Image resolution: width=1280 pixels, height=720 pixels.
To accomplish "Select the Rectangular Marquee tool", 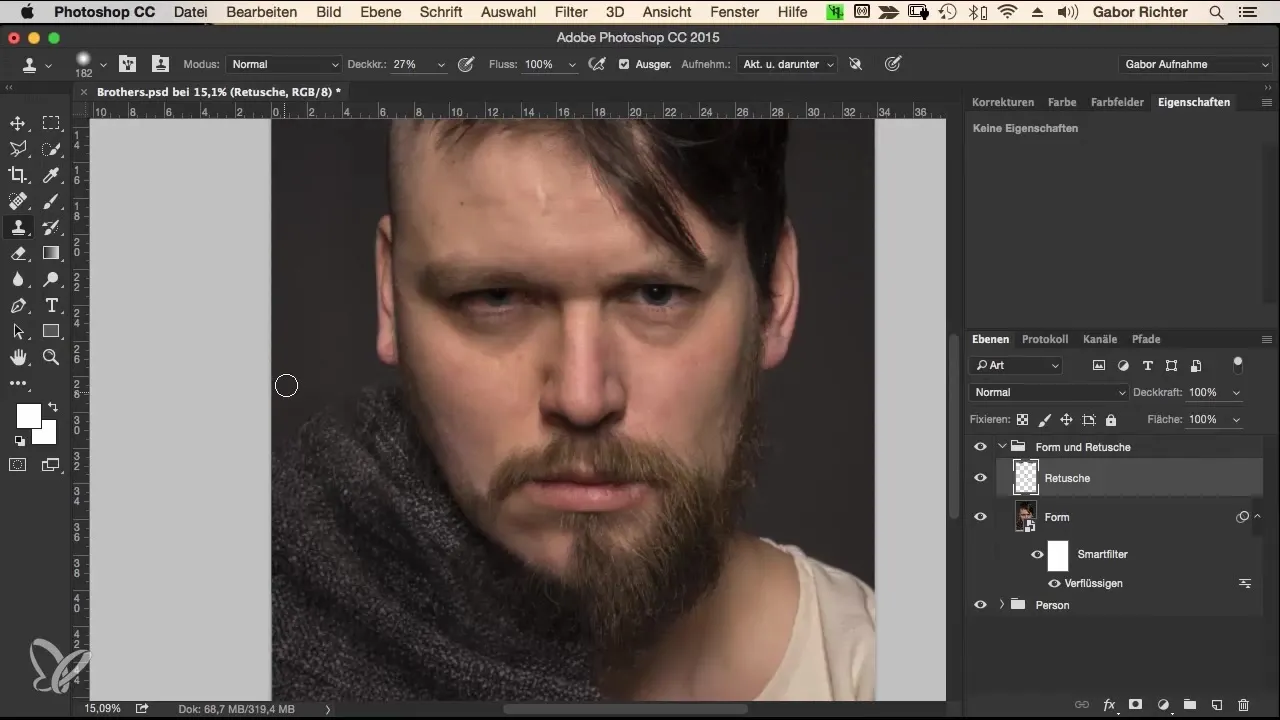I will point(51,123).
